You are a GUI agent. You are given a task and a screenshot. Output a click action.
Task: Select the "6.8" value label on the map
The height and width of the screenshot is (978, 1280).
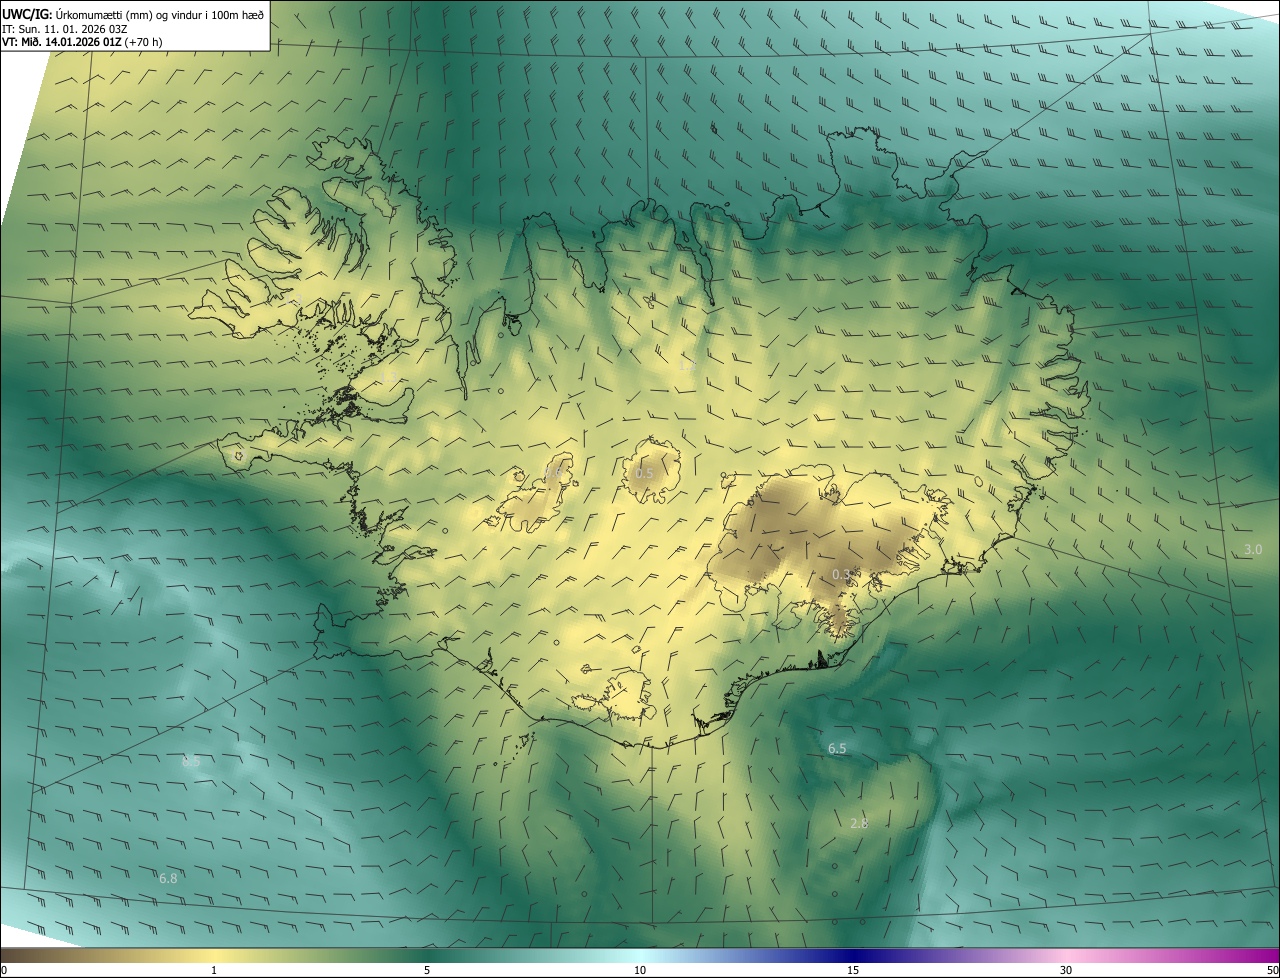tap(168, 878)
